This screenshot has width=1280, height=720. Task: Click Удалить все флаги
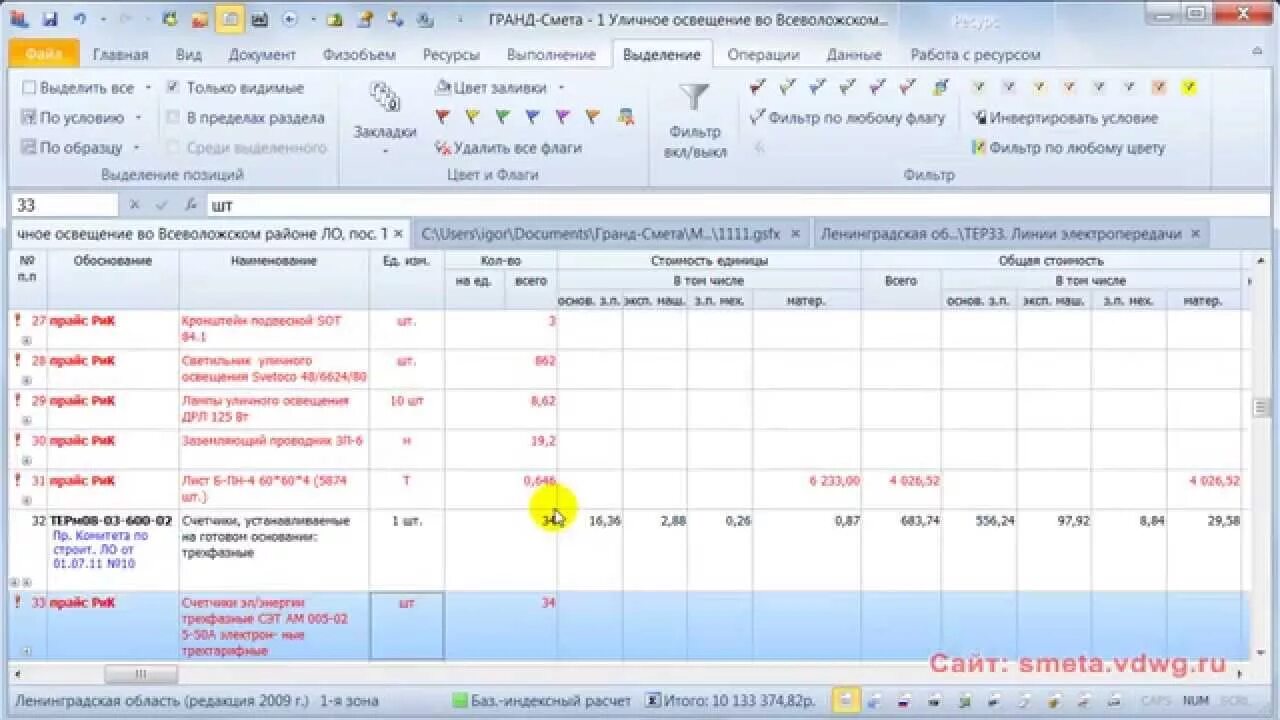click(508, 147)
